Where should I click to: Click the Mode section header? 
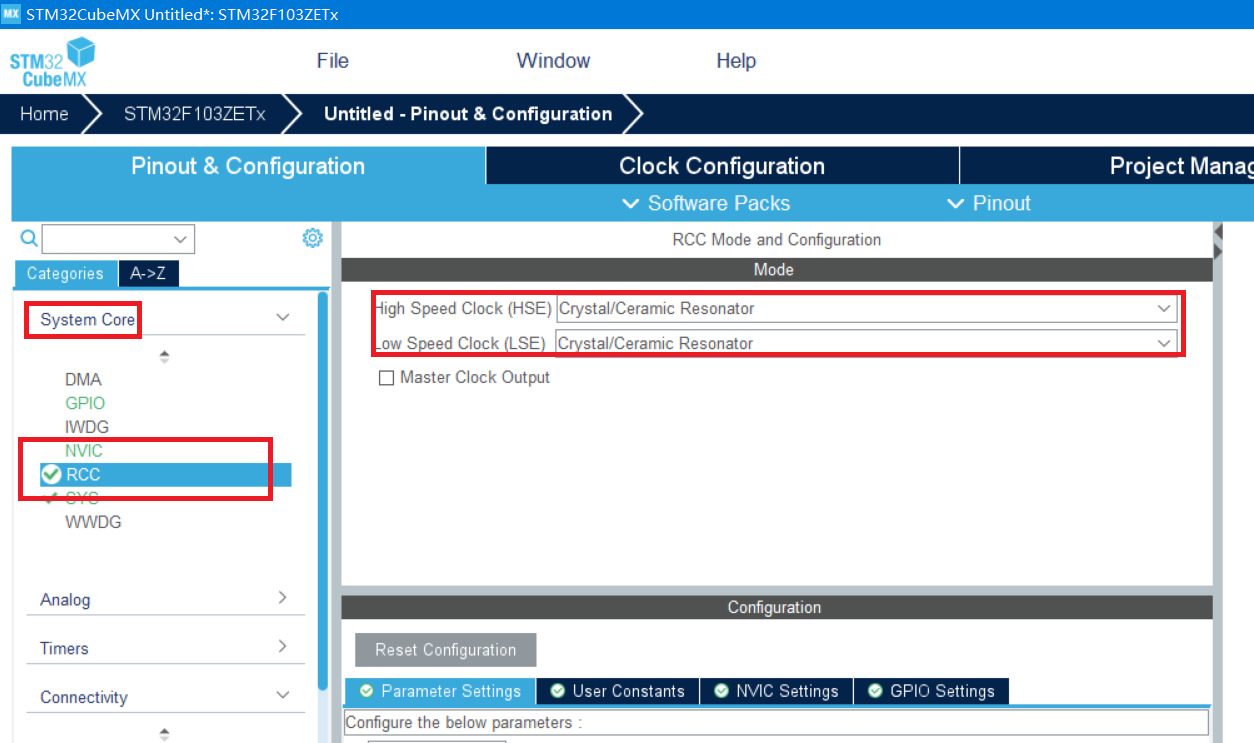click(x=777, y=270)
